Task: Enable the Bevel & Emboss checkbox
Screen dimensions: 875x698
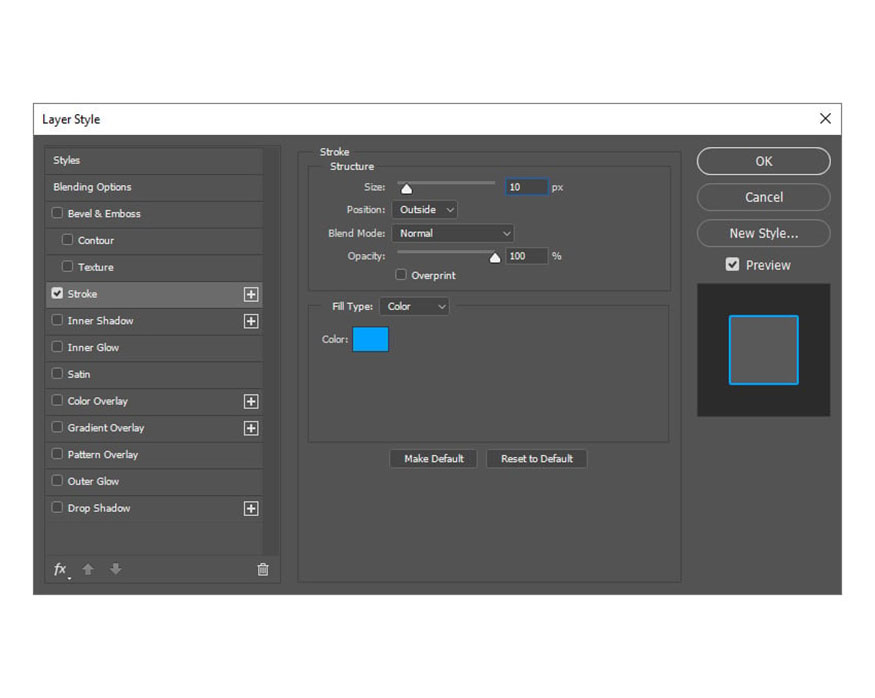Action: click(57, 213)
